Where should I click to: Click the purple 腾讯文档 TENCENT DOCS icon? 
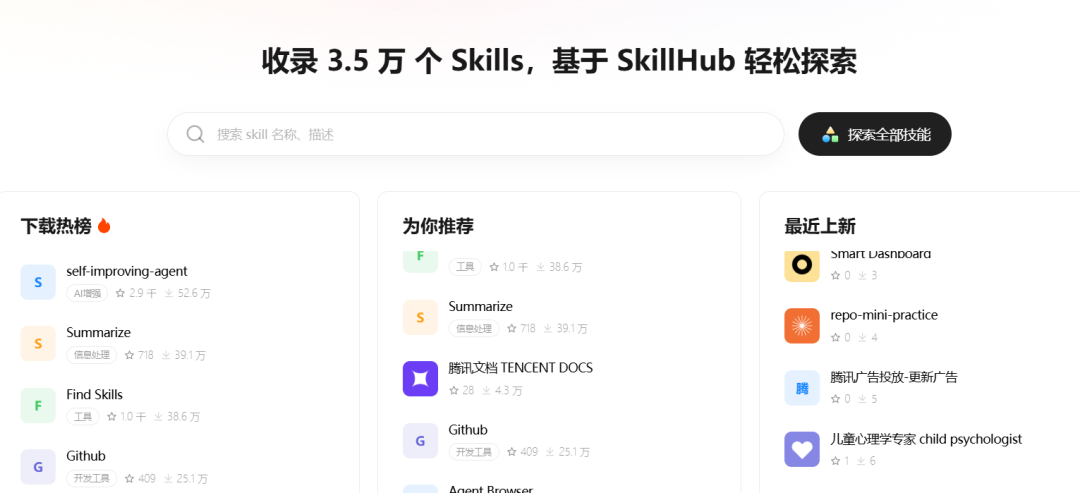pyautogui.click(x=420, y=379)
